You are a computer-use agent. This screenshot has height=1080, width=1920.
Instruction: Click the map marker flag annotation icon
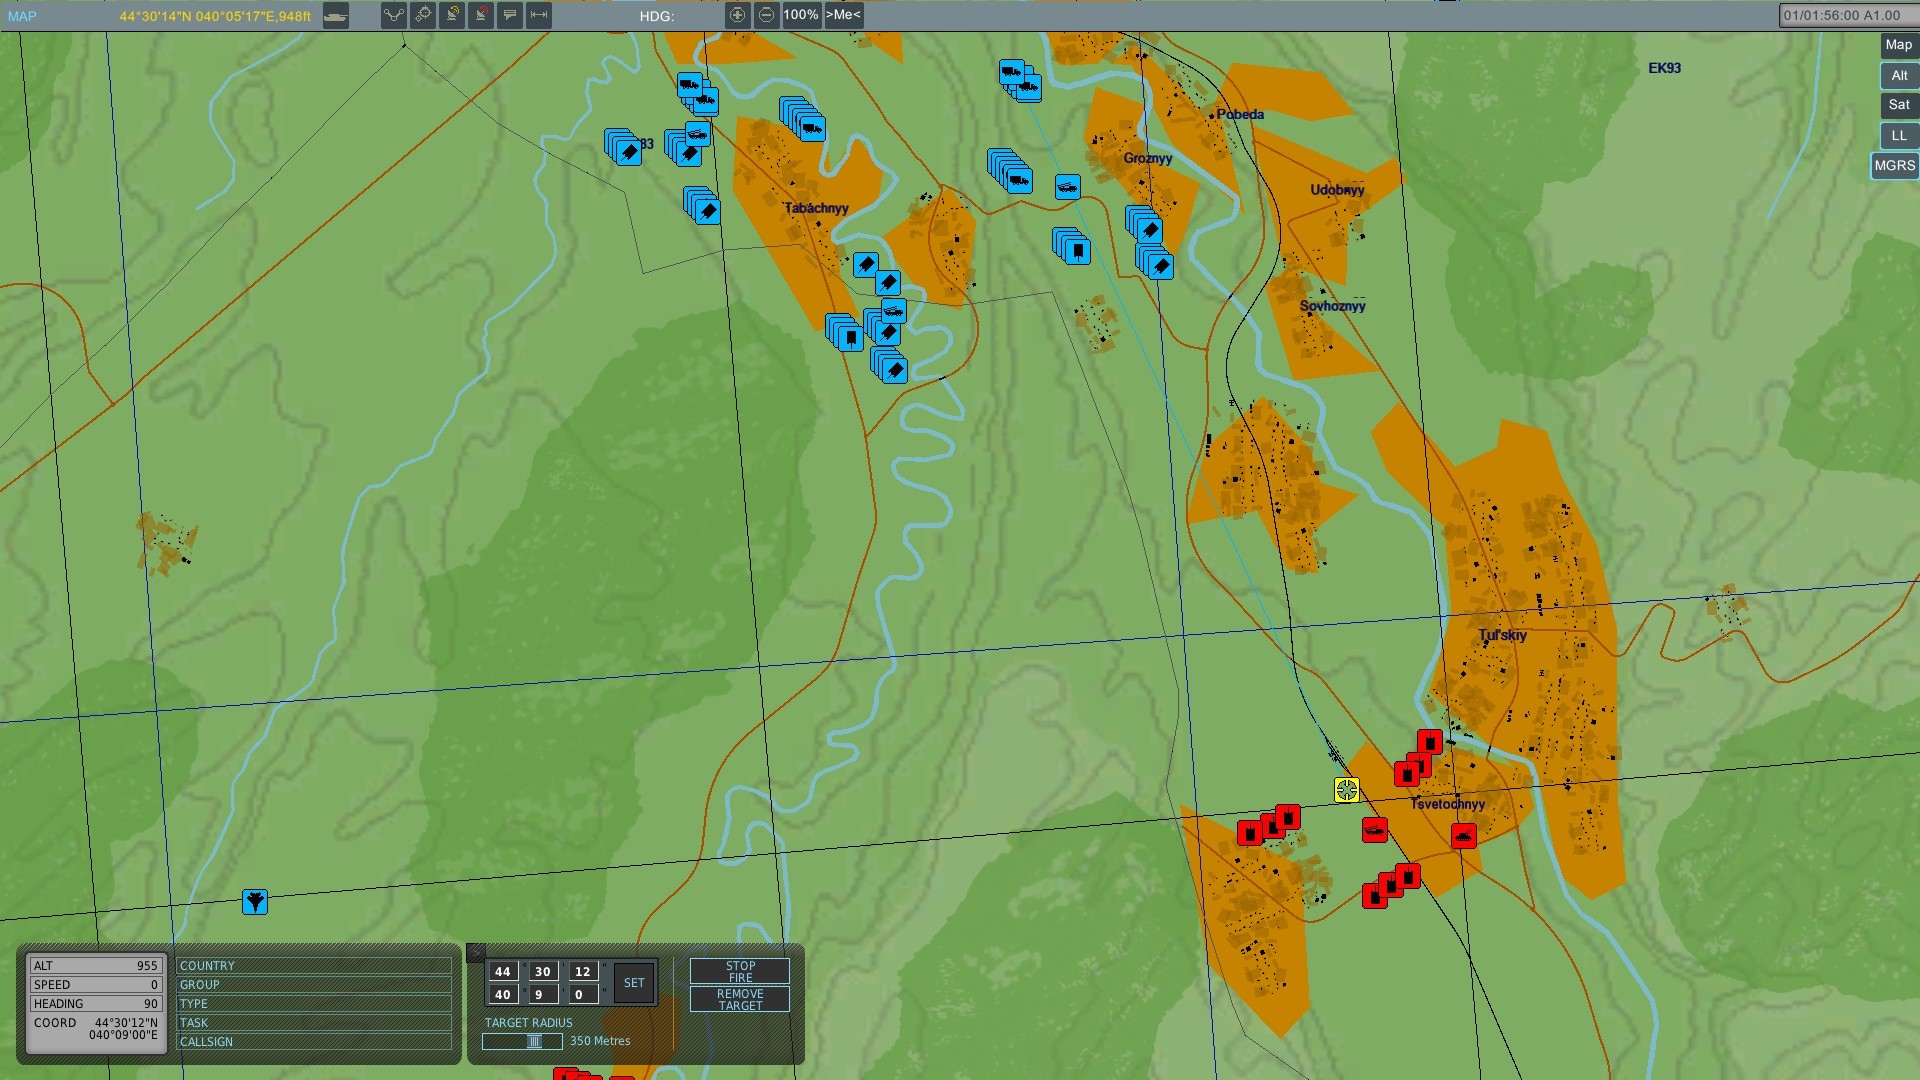point(509,16)
